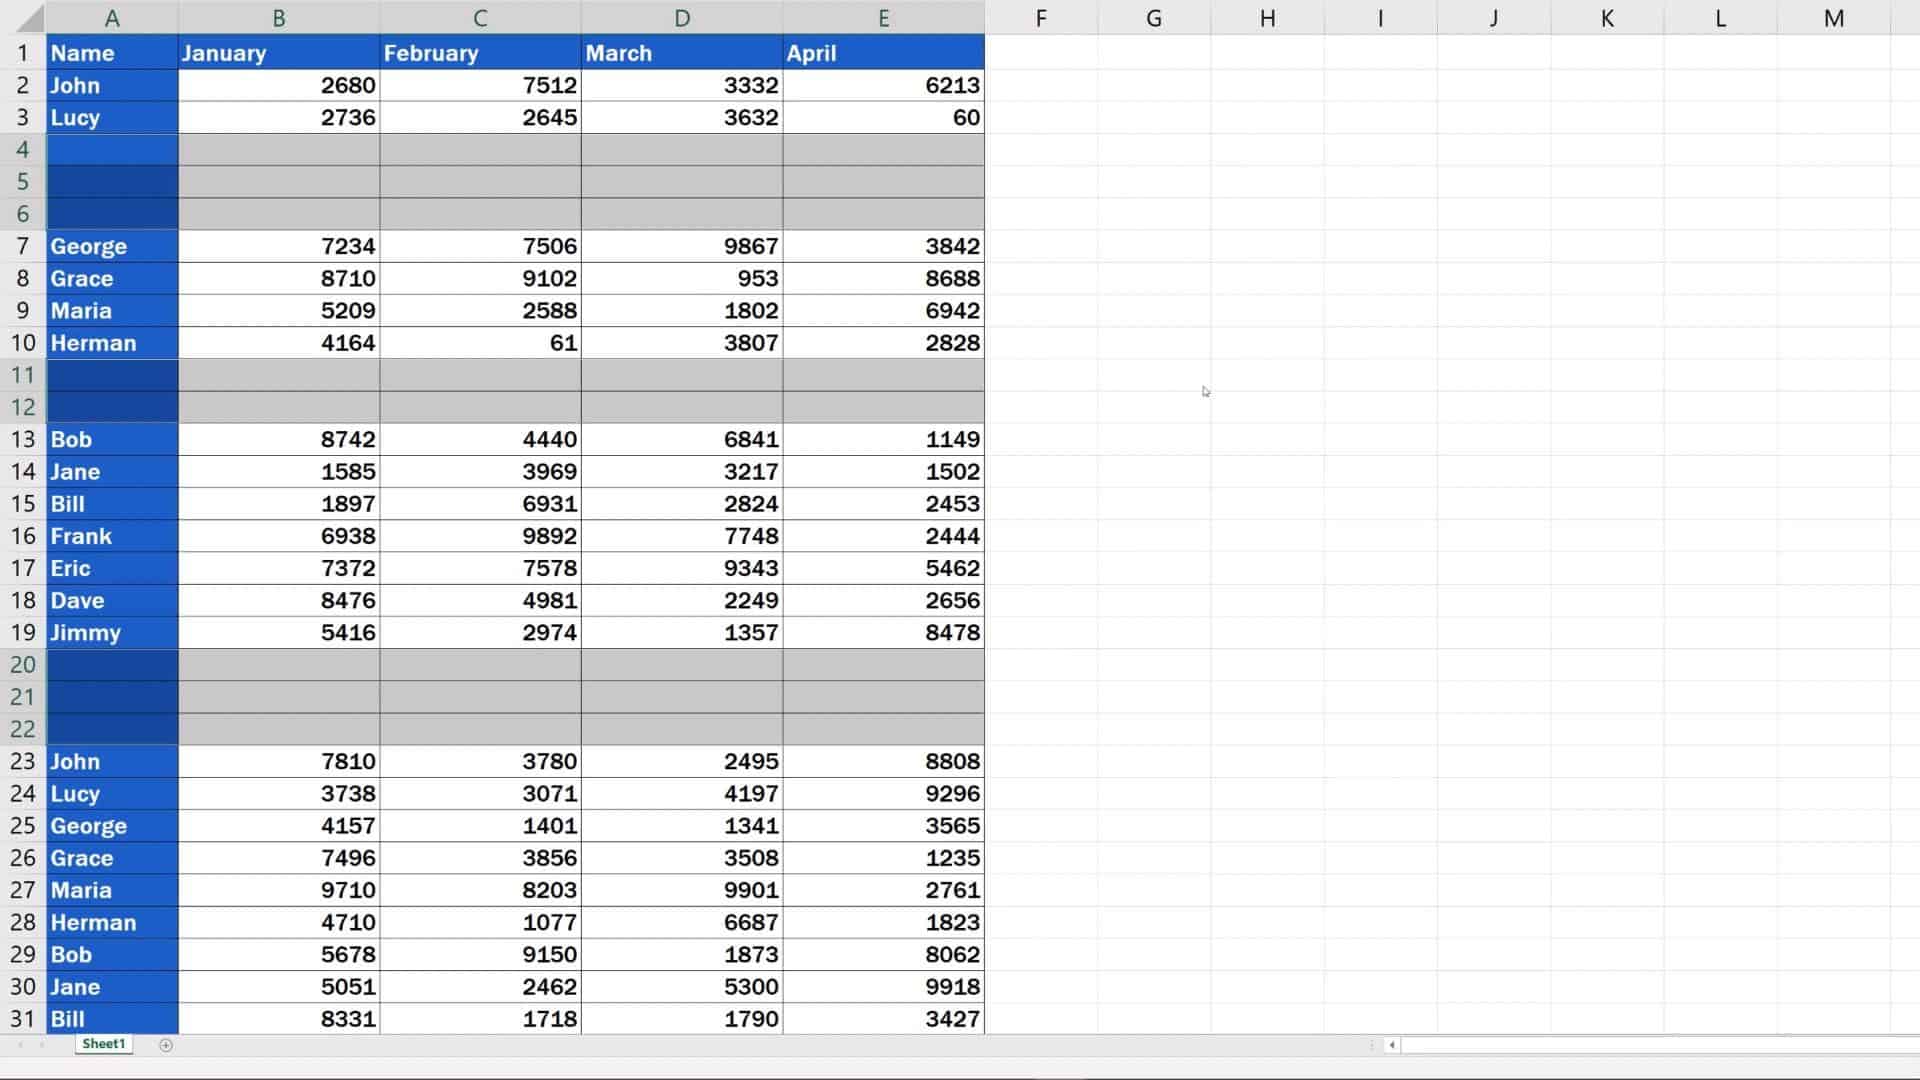Image resolution: width=1920 pixels, height=1080 pixels.
Task: Select Herman's April value 2828
Action: (x=883, y=343)
